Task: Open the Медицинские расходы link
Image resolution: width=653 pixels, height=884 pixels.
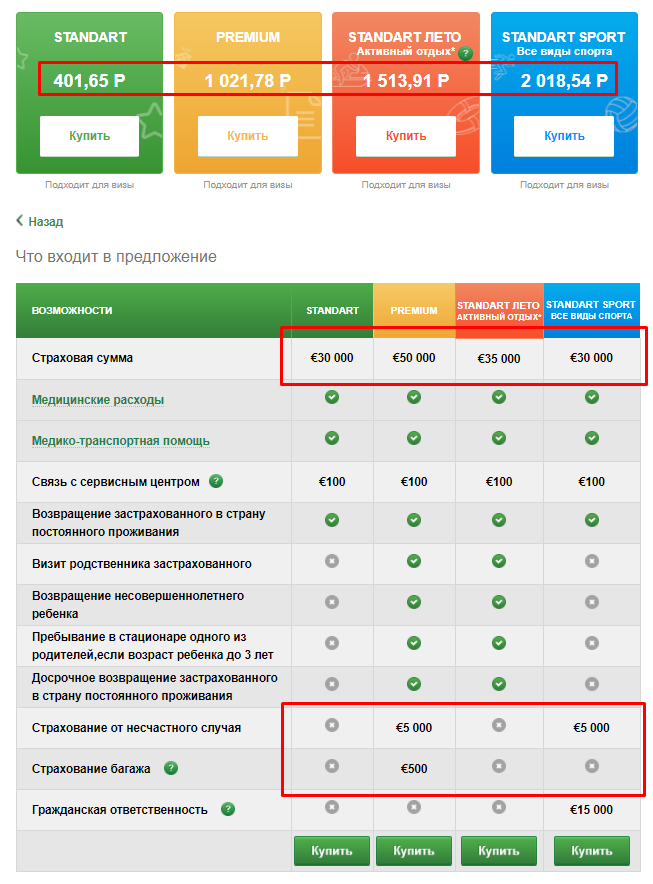Action: [98, 400]
